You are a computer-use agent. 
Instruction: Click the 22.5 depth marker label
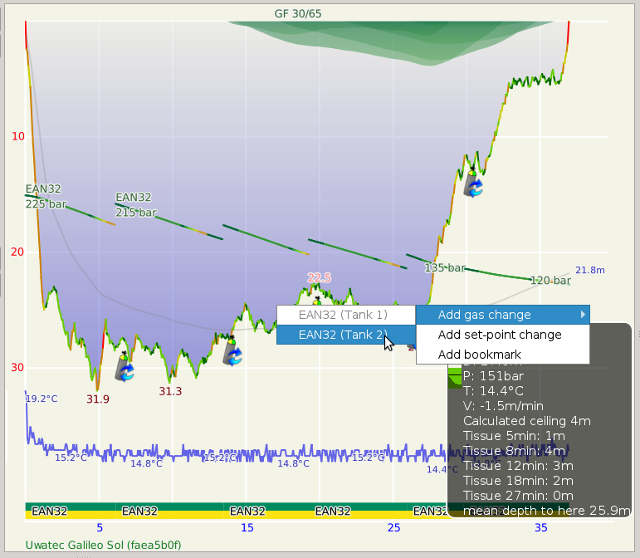[318, 277]
